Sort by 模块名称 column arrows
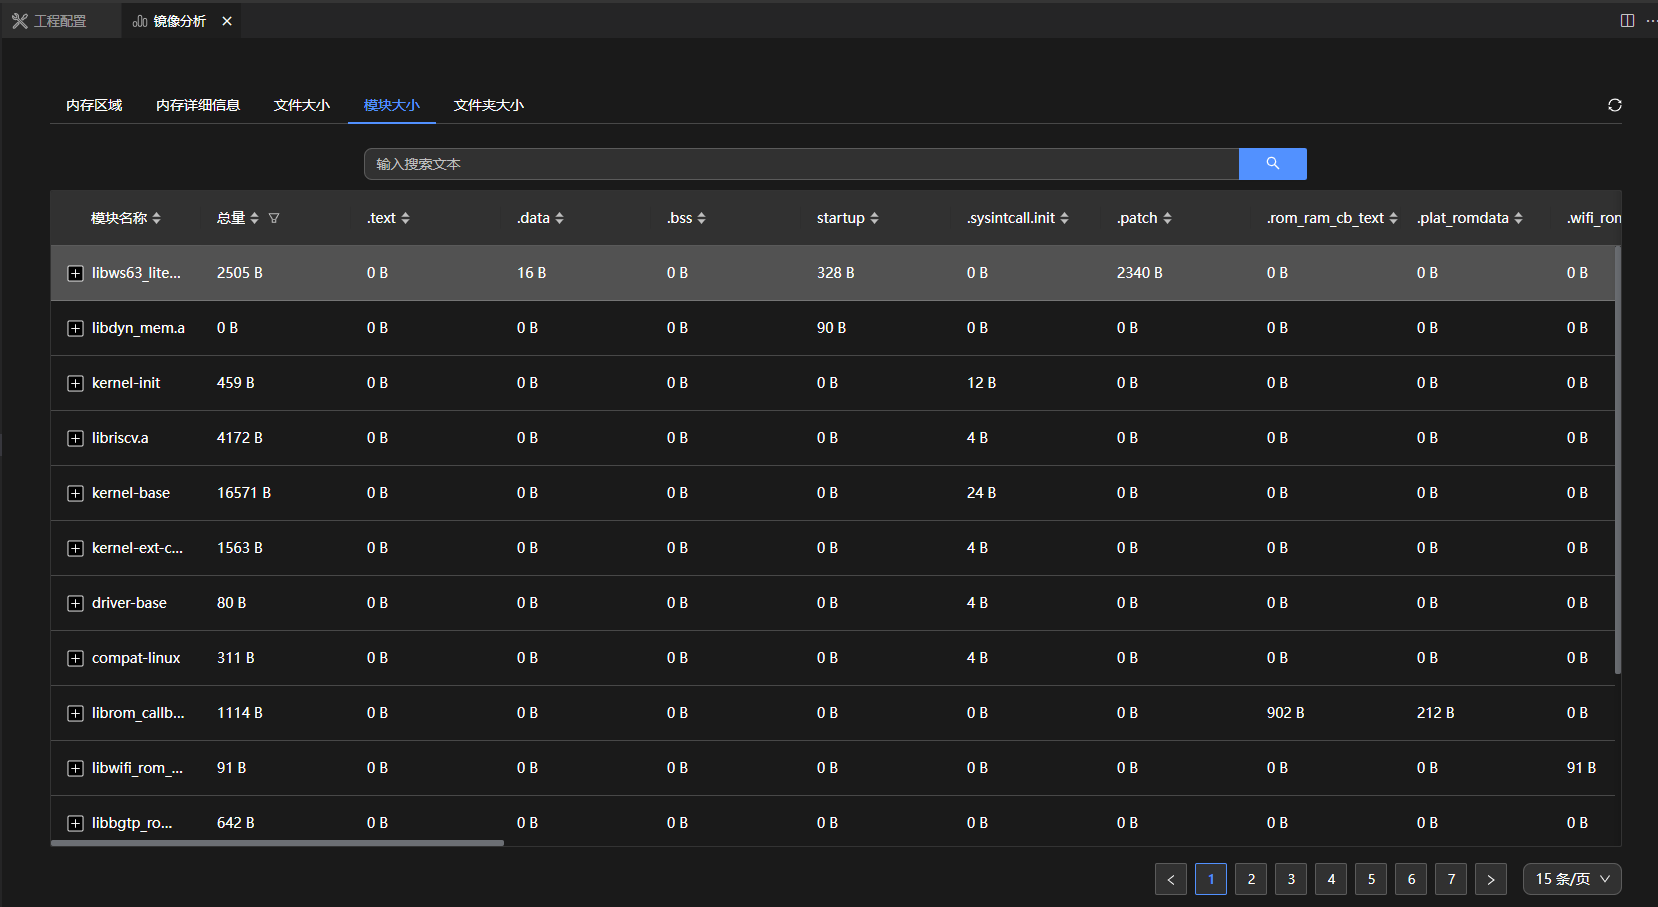 pos(157,218)
